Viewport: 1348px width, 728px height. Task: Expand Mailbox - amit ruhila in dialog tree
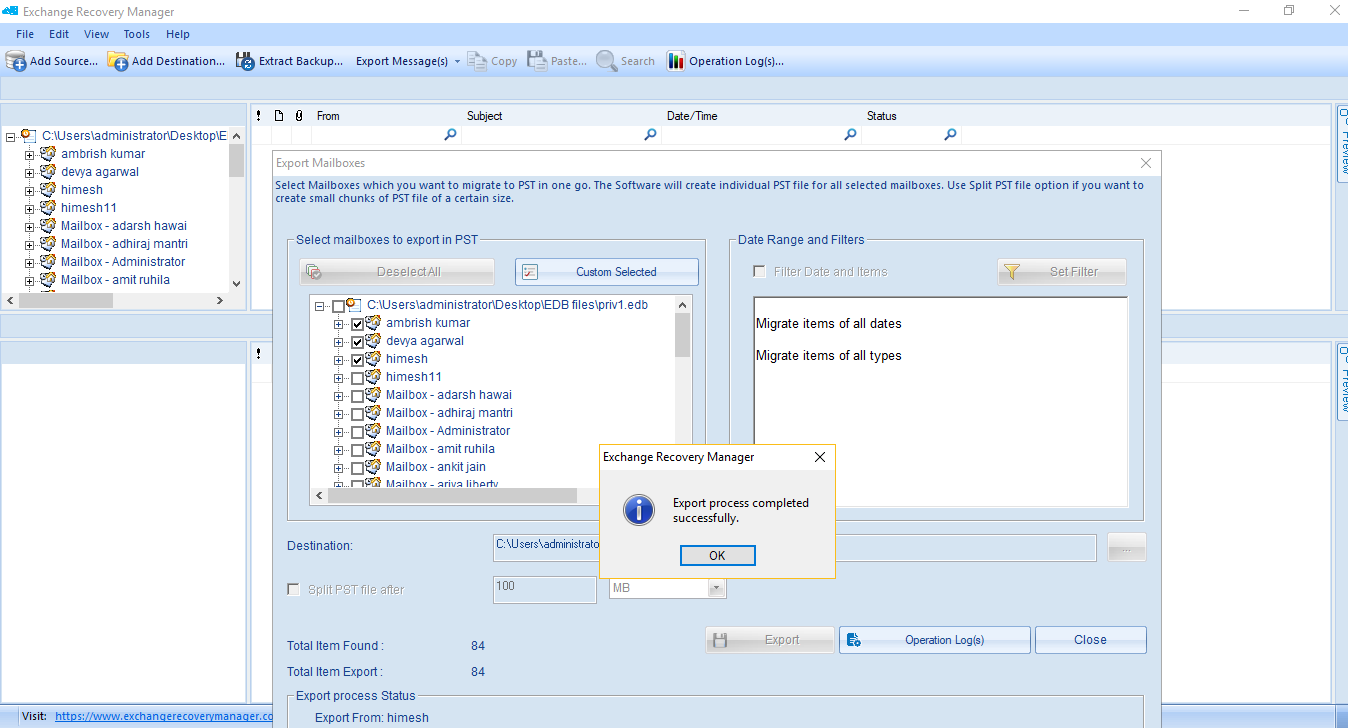339,450
